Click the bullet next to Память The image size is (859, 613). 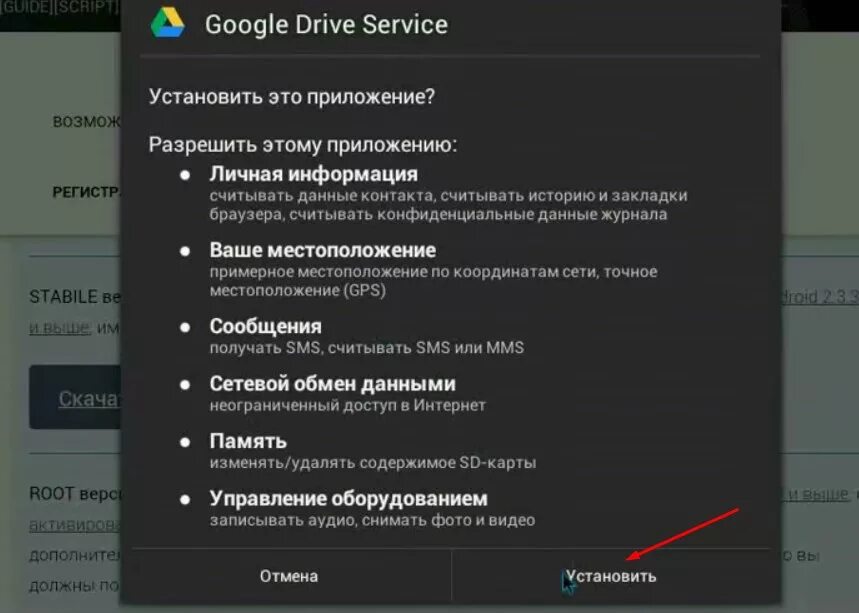click(x=185, y=442)
